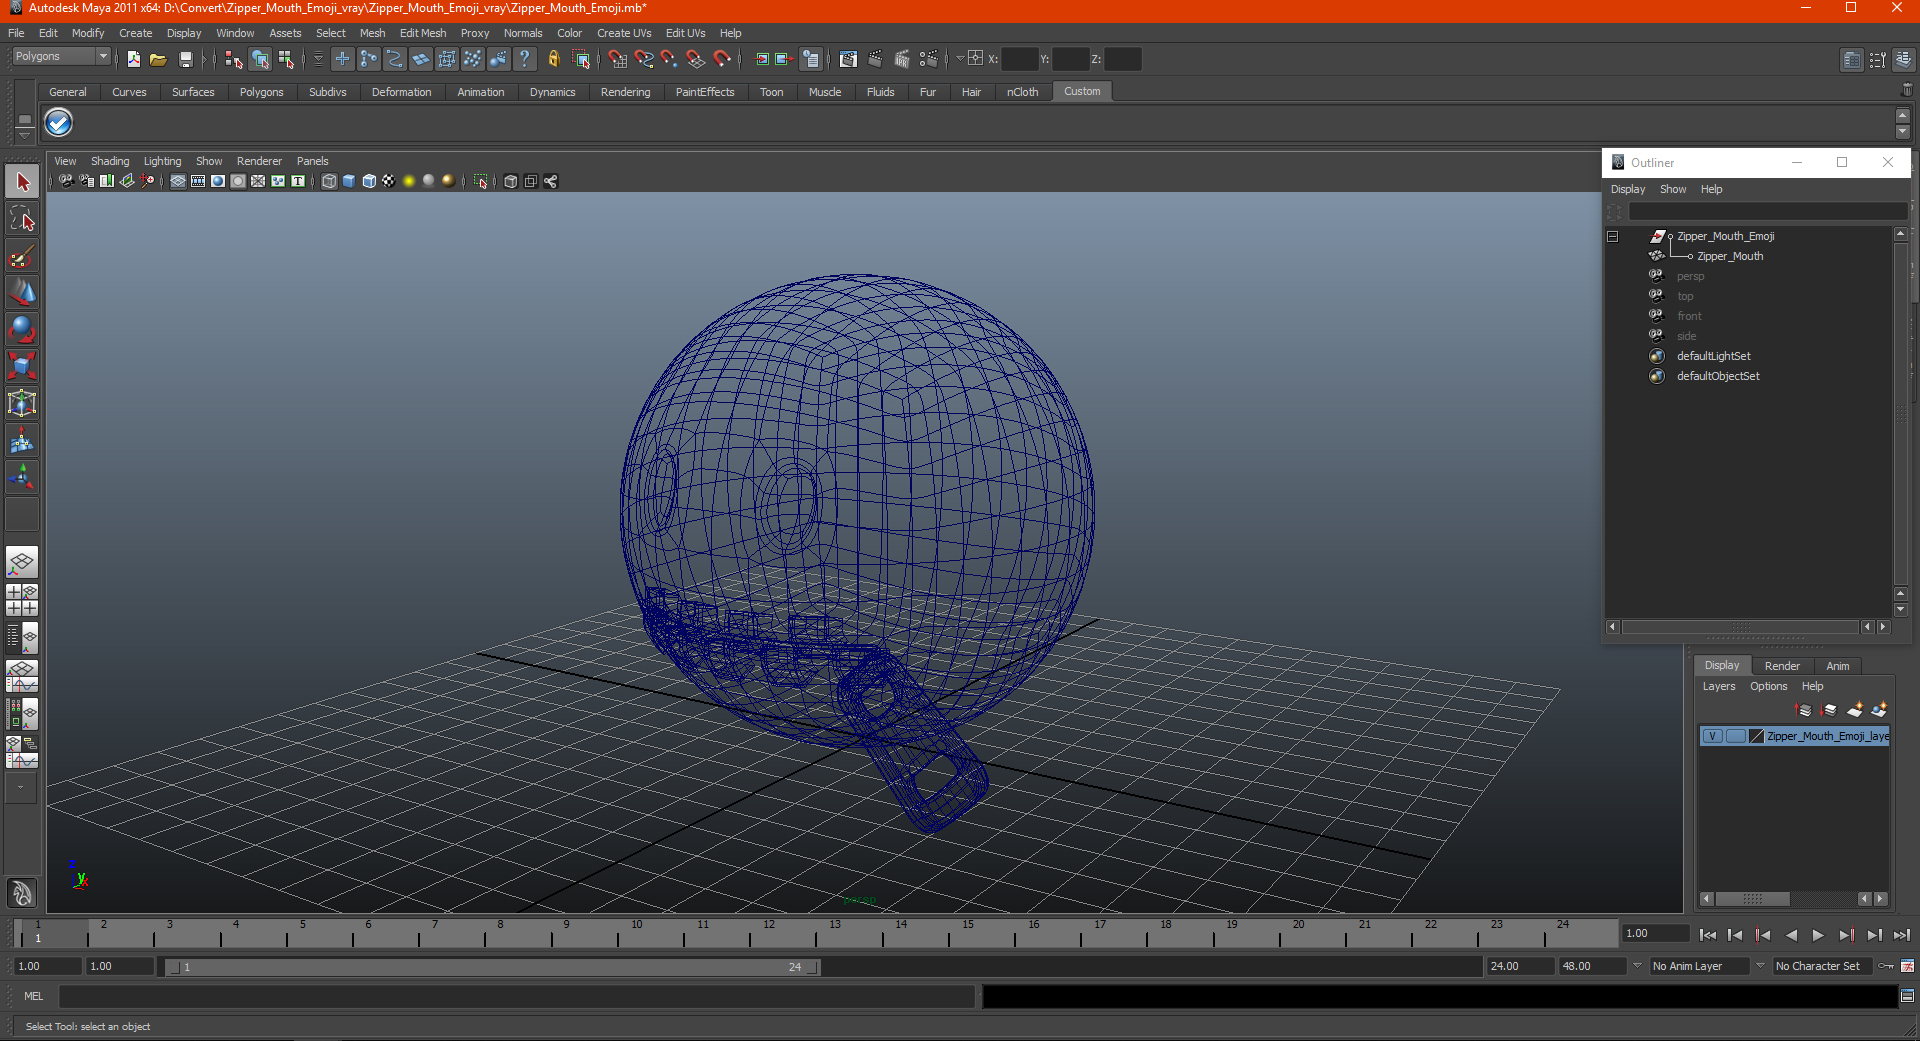Image resolution: width=1920 pixels, height=1041 pixels.
Task: Toggle the lock selection padlock icon
Action: 553,60
